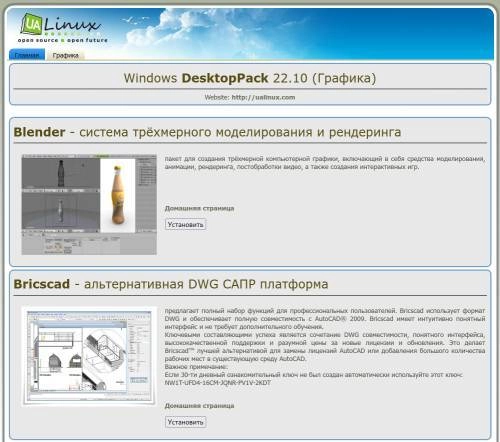The image size is (500, 442).
Task: Click the Bricscad trial key NW1T-UFD4-16CM-JQNR-PV1V-2KDT
Action: point(218,383)
